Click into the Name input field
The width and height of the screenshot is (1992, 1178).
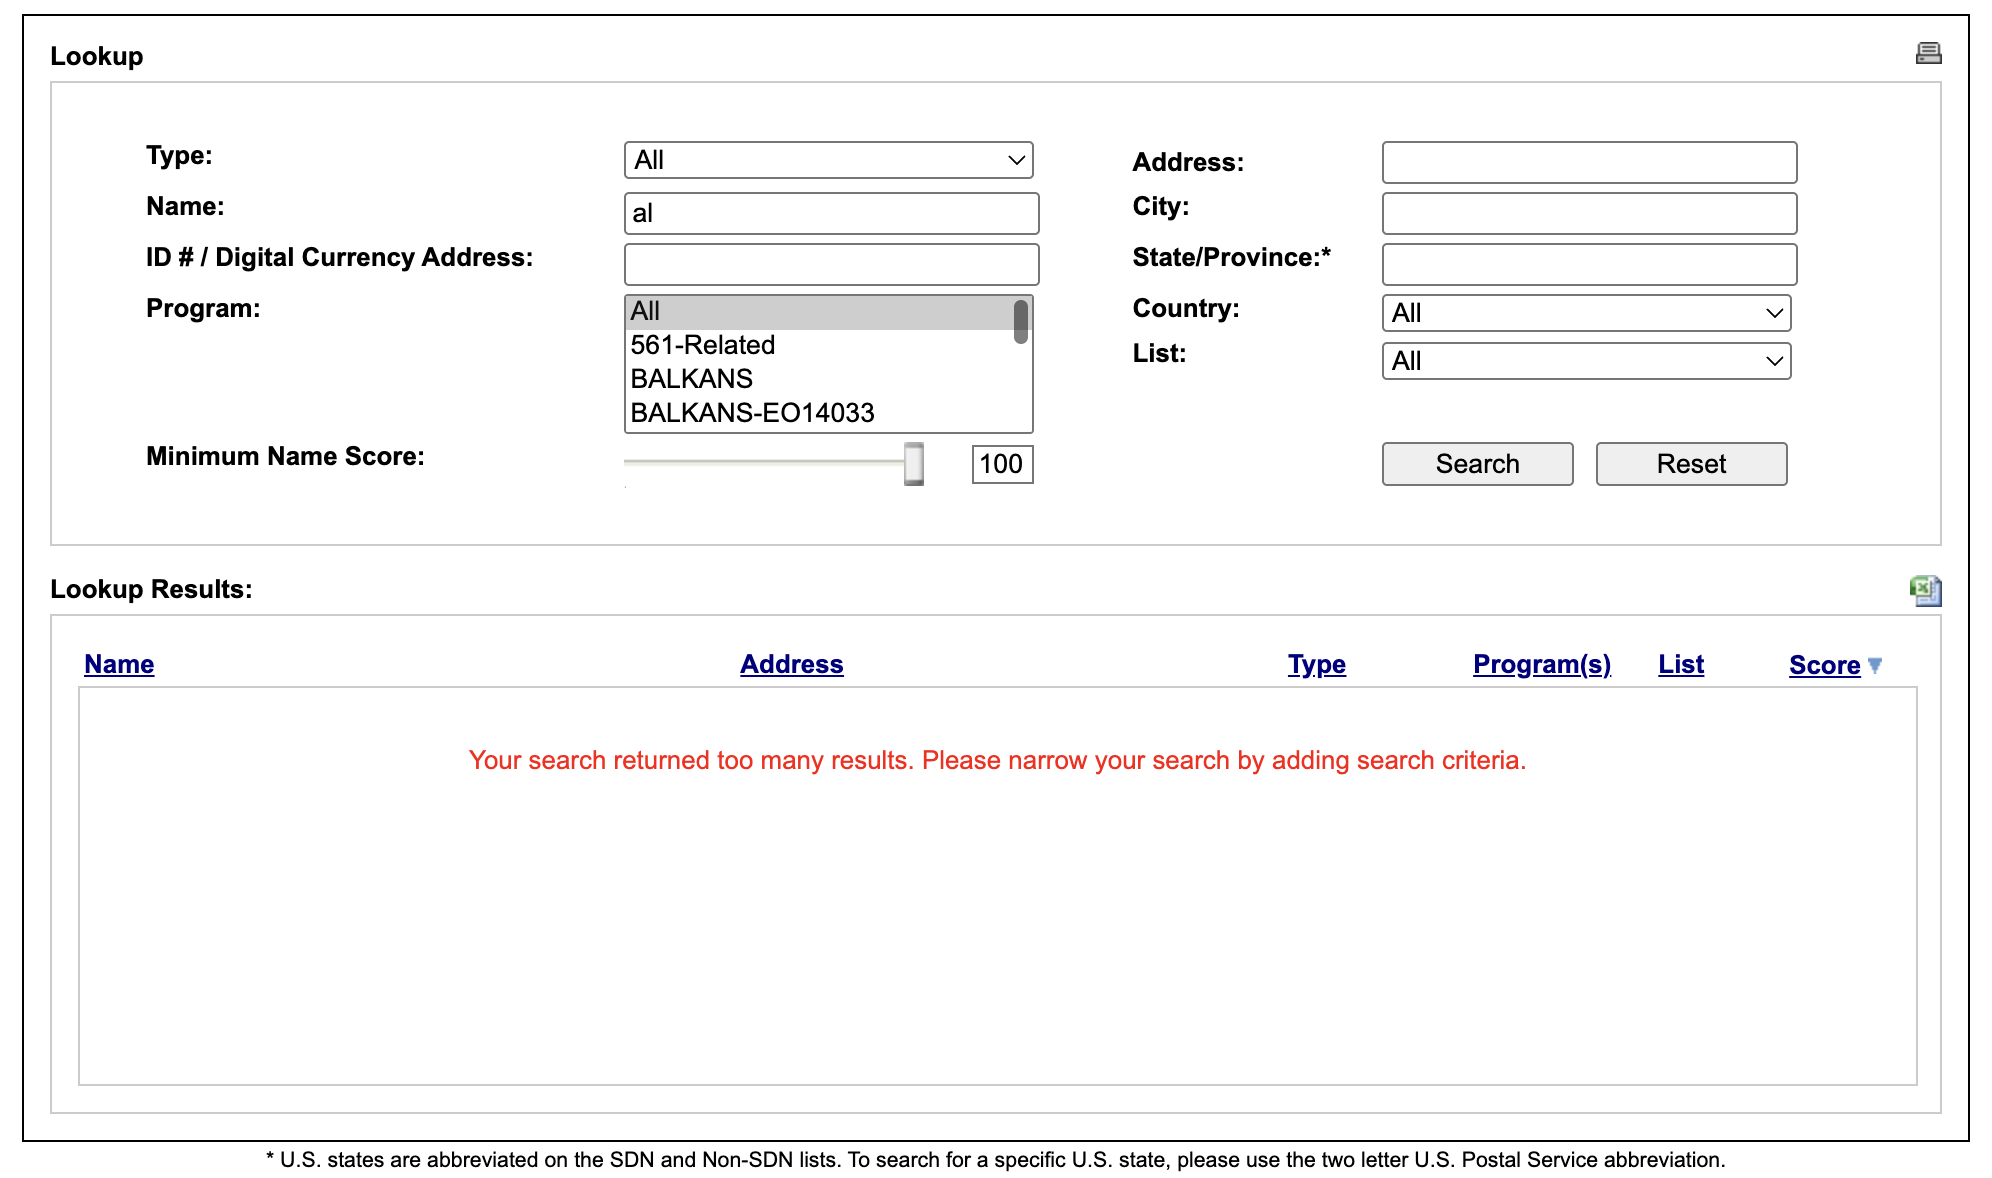point(831,213)
